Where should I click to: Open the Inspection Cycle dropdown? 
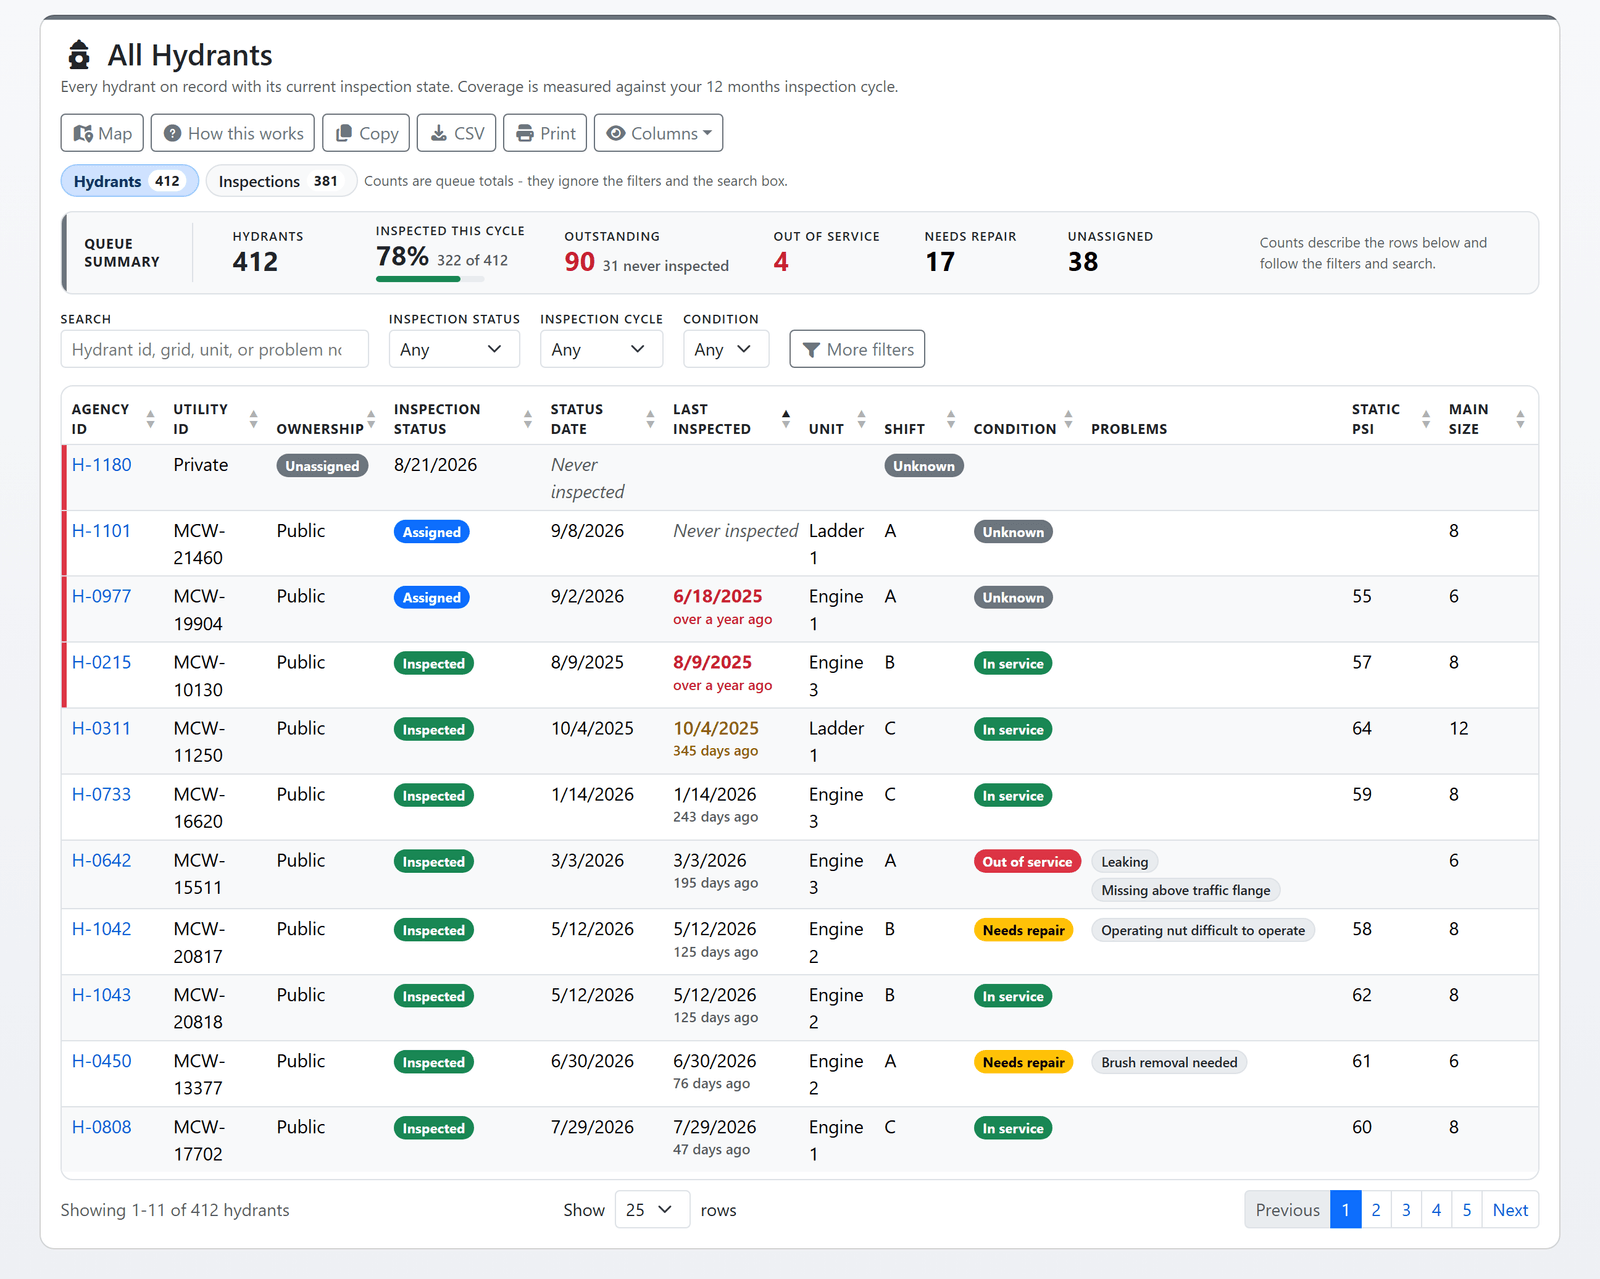pyautogui.click(x=601, y=349)
